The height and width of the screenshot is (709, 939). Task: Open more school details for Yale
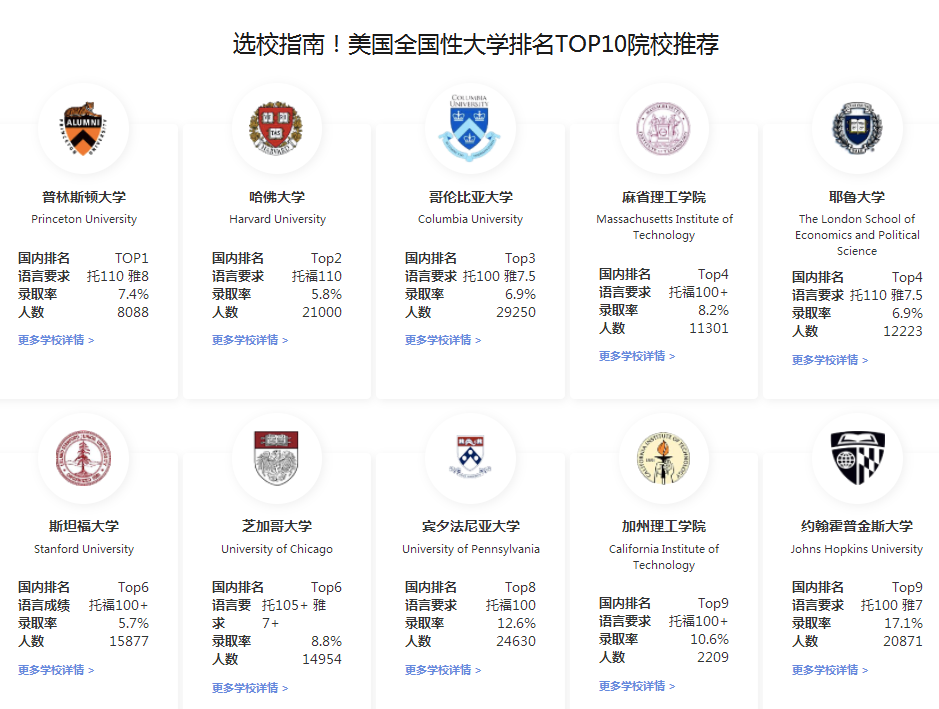pyautogui.click(x=829, y=360)
